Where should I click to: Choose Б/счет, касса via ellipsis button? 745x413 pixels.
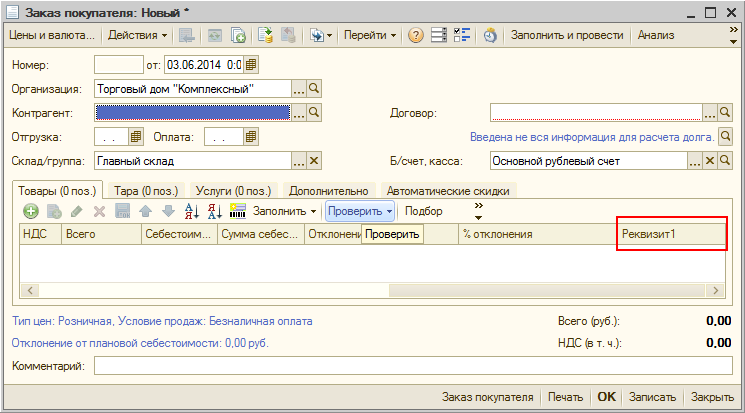[695, 161]
